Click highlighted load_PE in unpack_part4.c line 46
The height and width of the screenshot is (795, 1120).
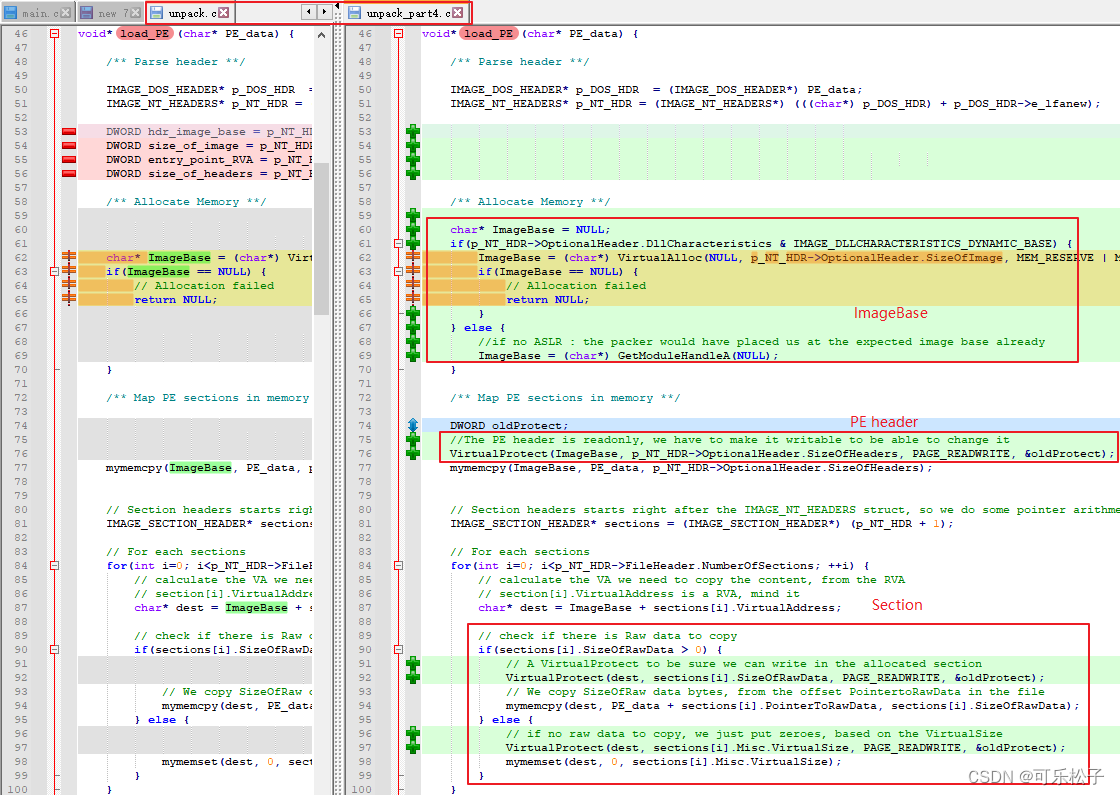click(x=489, y=34)
